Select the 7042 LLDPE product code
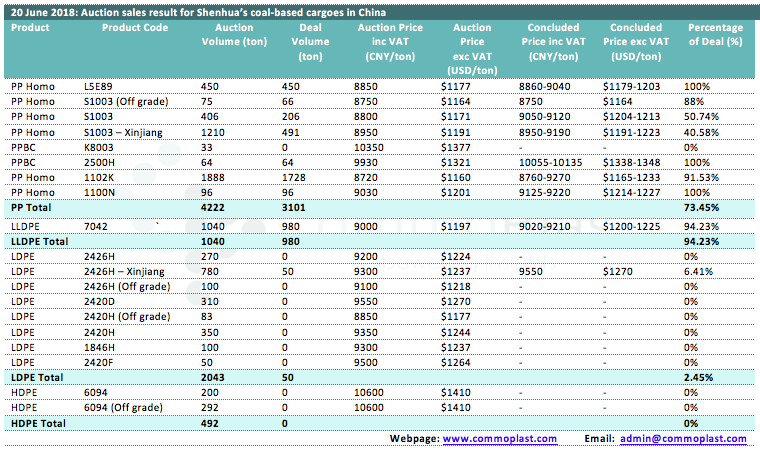The height and width of the screenshot is (453, 760). pos(97,226)
